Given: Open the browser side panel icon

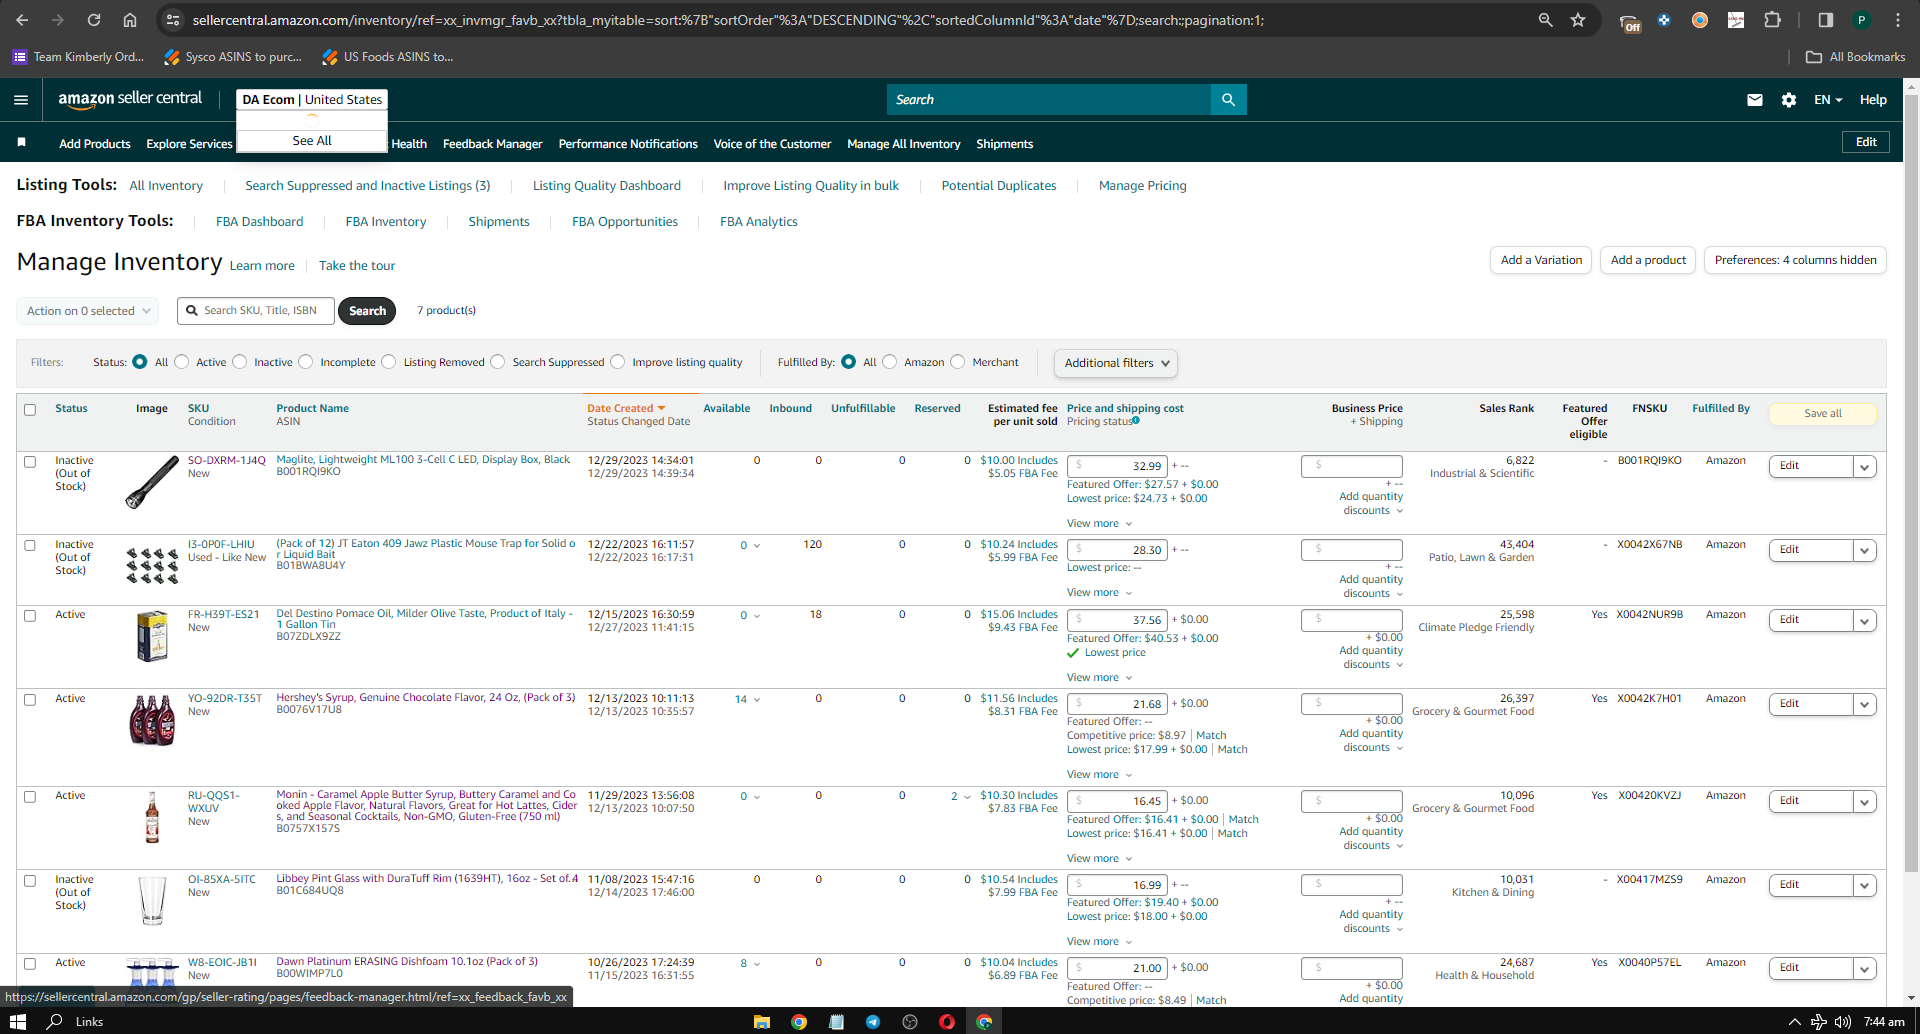Looking at the screenshot, I should pos(1825,20).
